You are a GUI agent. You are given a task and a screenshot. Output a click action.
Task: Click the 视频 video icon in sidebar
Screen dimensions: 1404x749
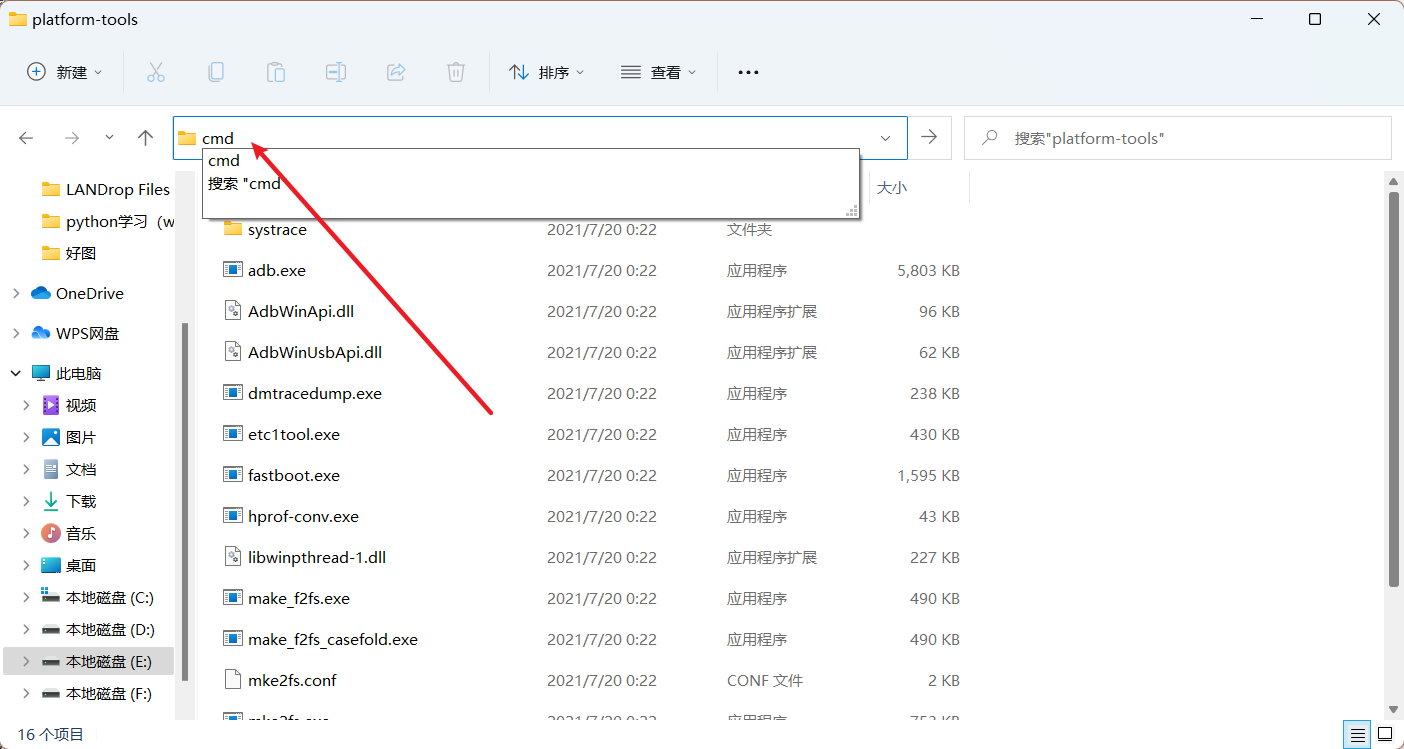pos(51,405)
